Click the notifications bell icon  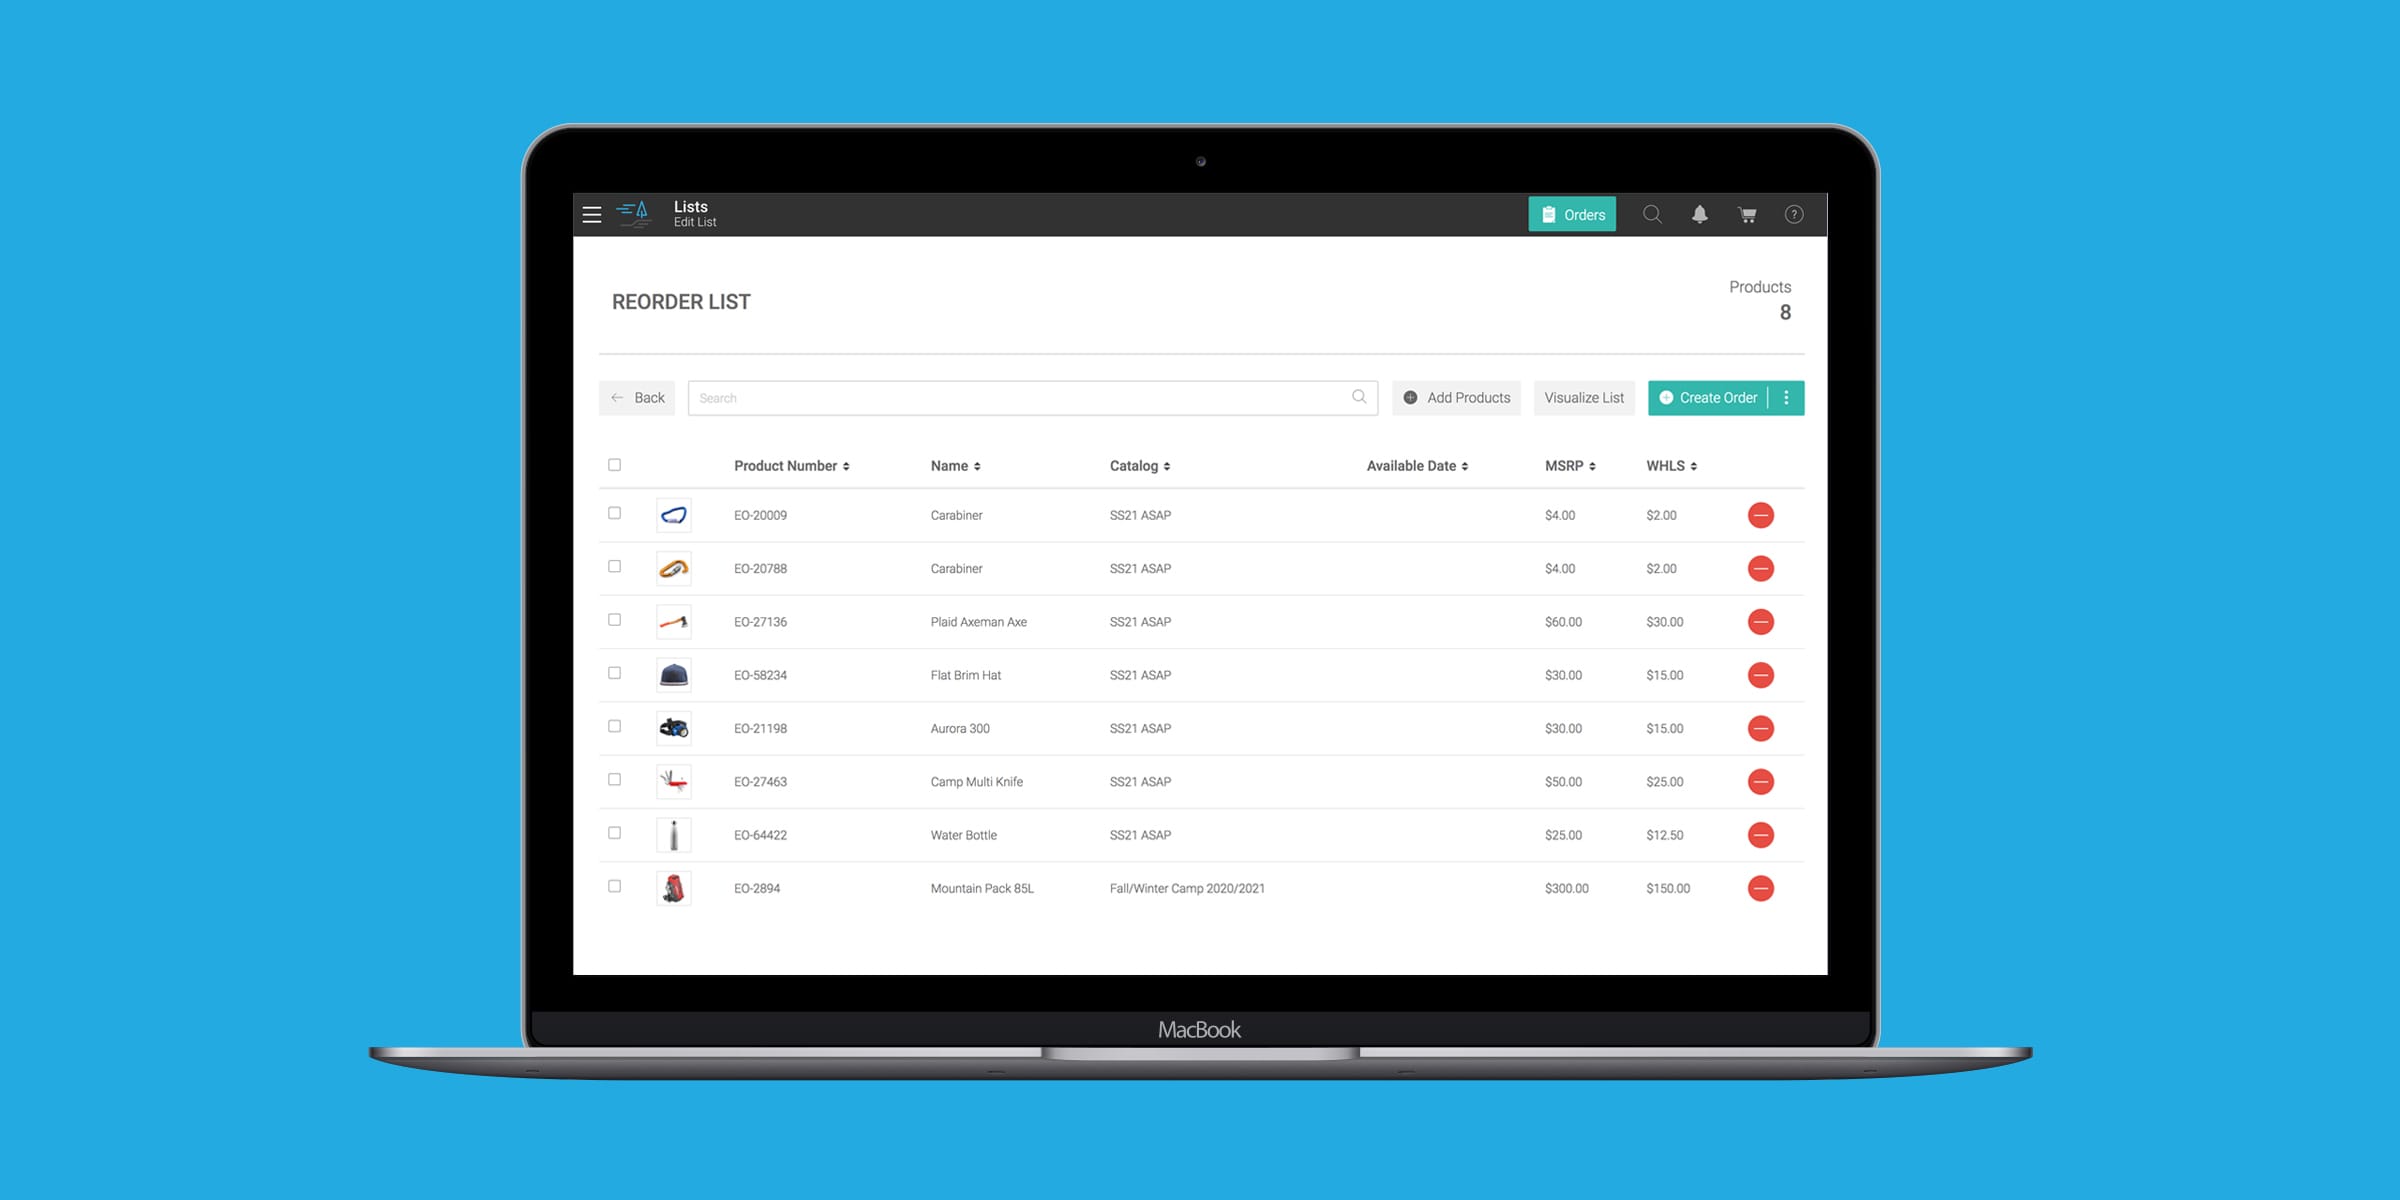[1699, 214]
